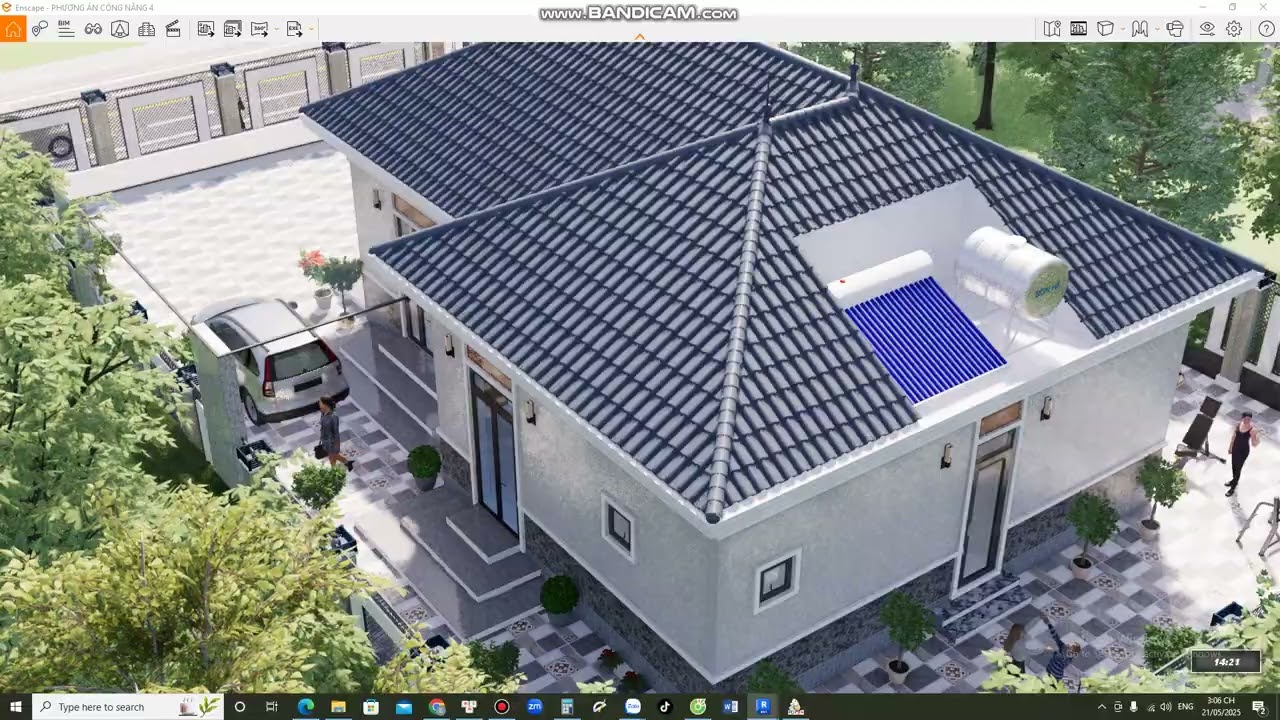
Task: Toggle the BIM info mode icon
Action: click(x=66, y=29)
